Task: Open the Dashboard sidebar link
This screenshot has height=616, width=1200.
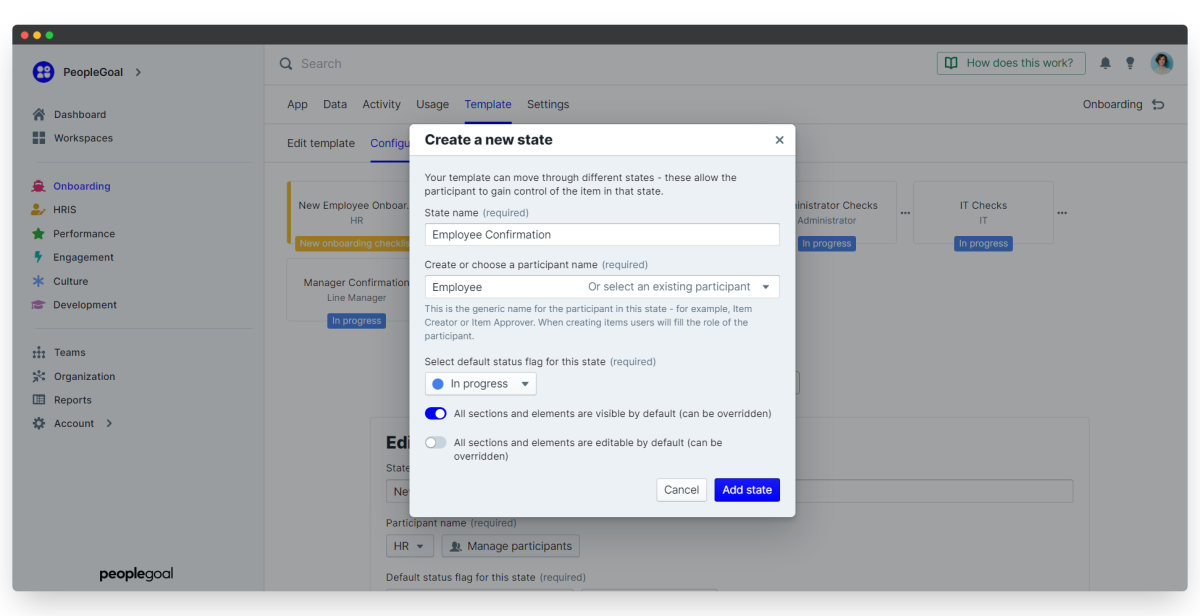Action: [80, 114]
